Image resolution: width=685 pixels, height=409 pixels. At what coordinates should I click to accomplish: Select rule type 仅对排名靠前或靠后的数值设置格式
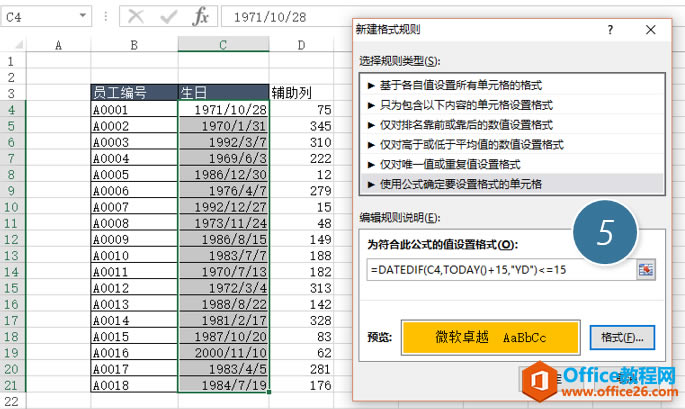pos(512,125)
